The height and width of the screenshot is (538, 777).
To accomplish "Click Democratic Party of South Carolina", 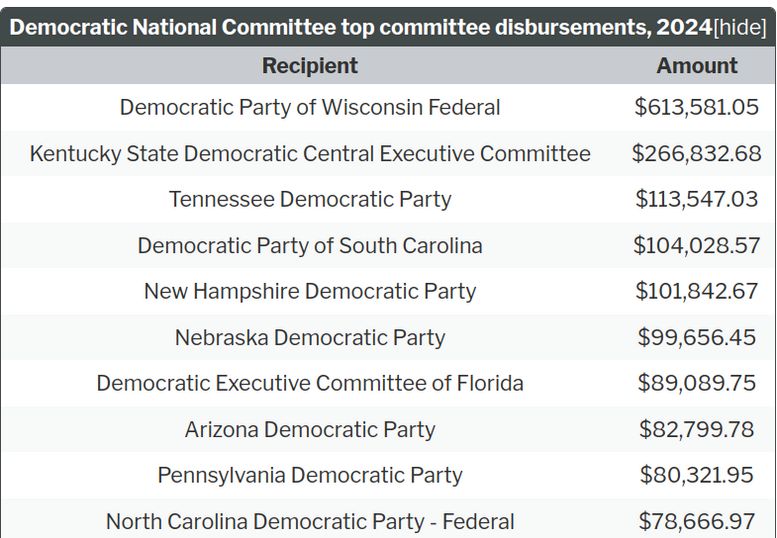I will [x=310, y=245].
